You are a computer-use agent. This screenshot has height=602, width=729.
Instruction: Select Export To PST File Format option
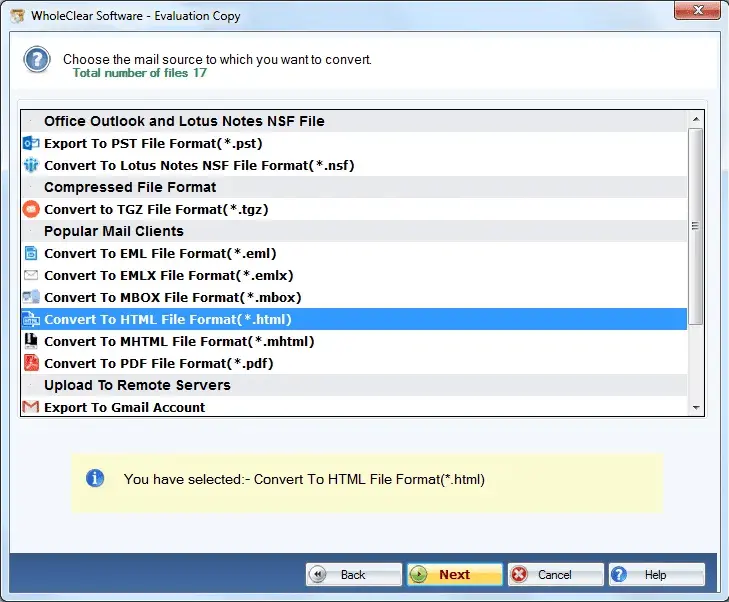tap(354, 143)
